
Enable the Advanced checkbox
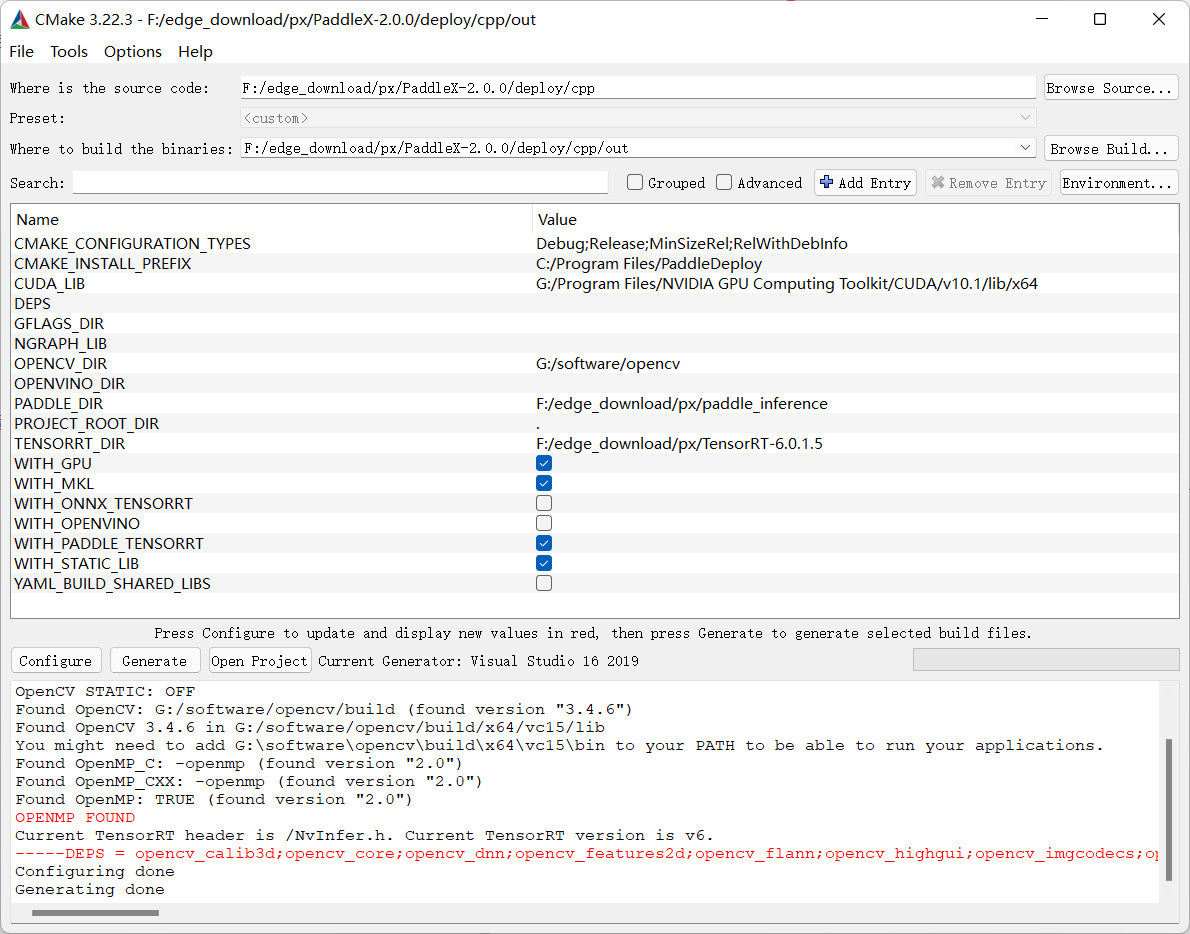pos(724,182)
